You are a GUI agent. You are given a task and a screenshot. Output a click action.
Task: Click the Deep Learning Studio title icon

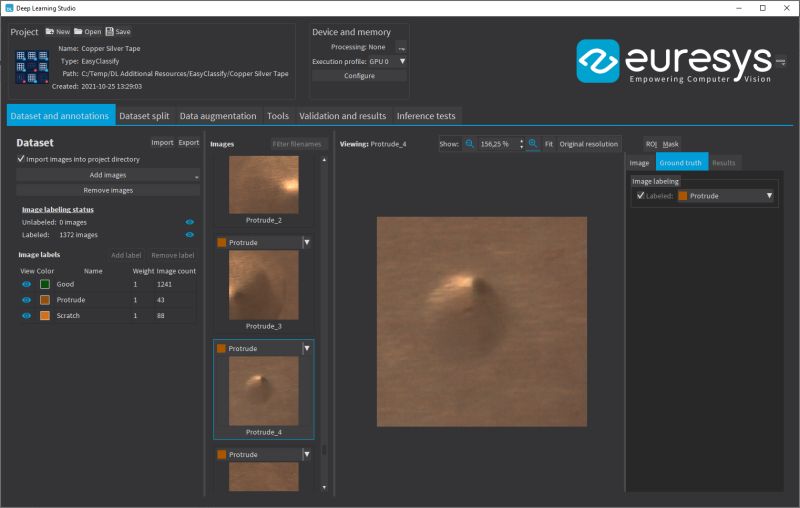pos(9,8)
